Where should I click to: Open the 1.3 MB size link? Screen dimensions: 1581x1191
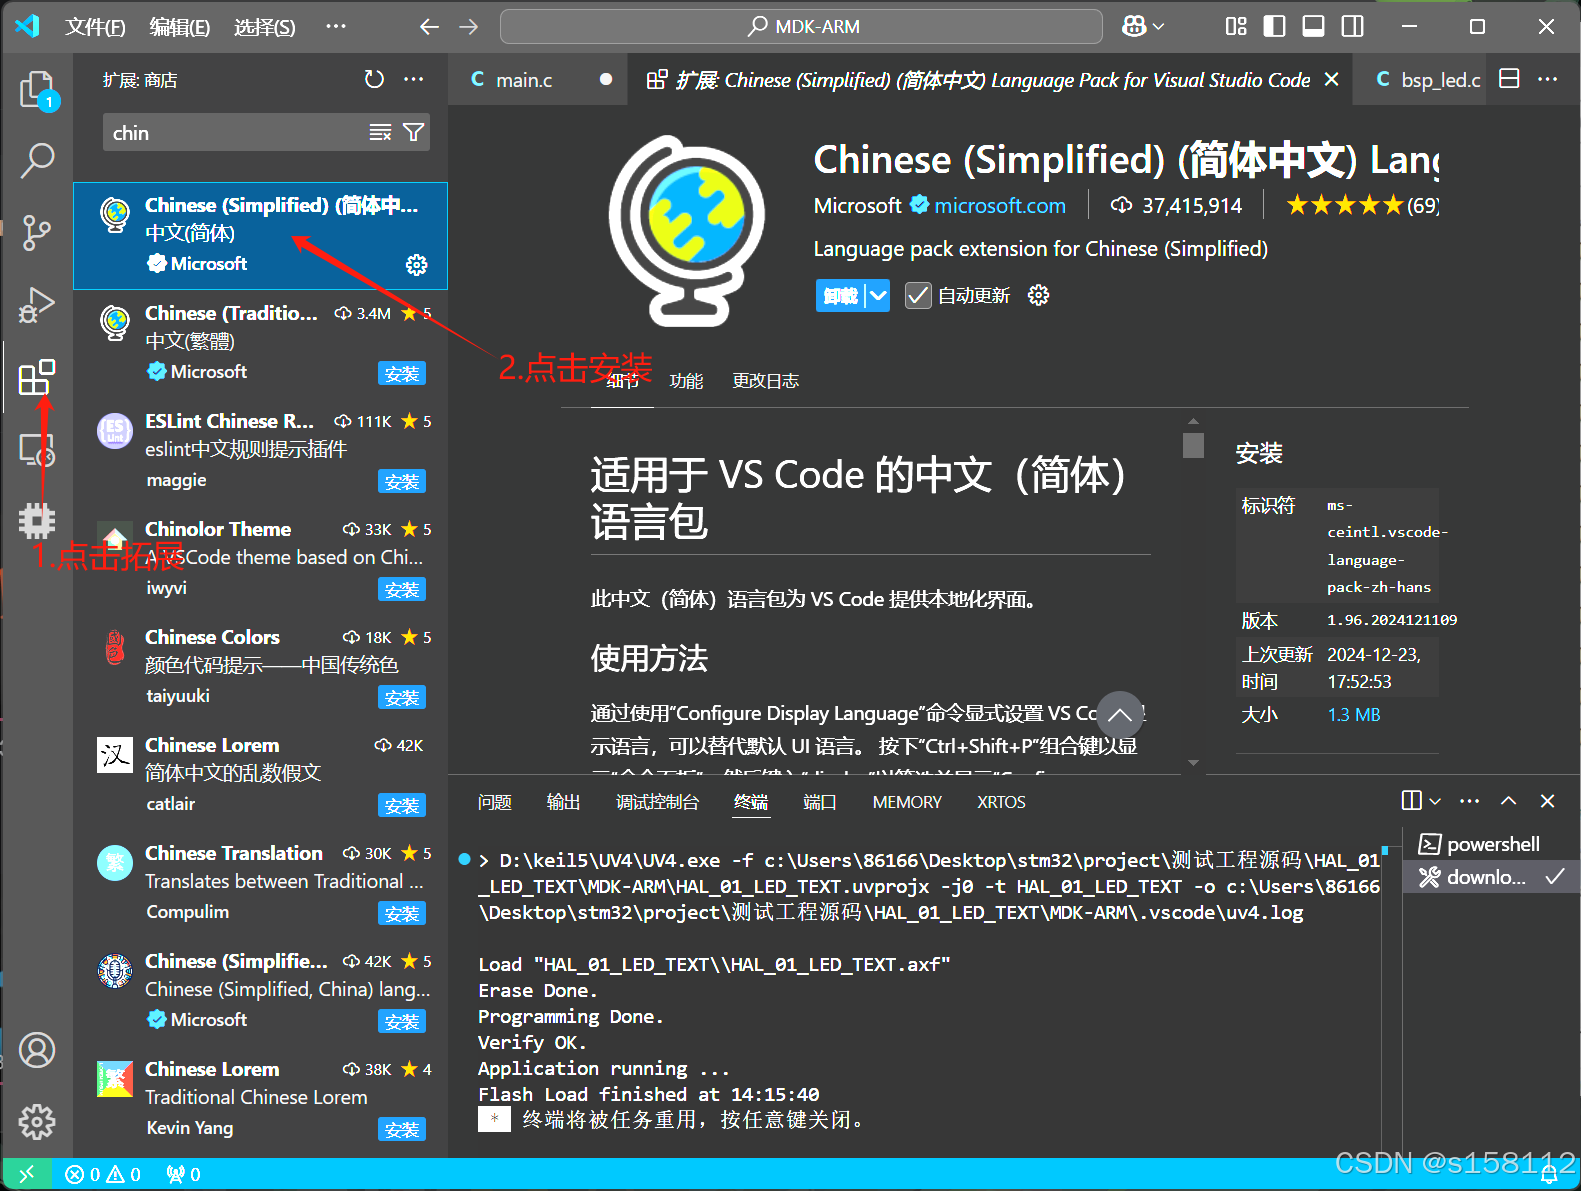1353,715
